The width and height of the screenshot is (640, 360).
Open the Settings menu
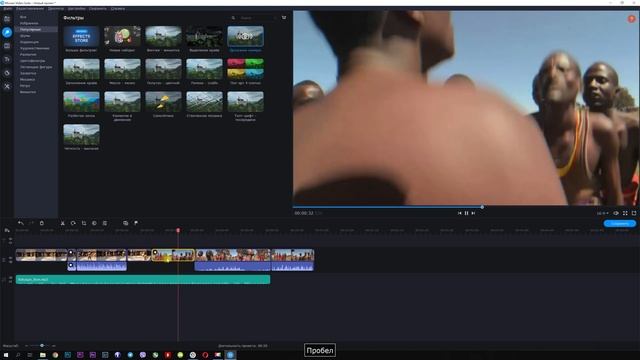(77, 9)
